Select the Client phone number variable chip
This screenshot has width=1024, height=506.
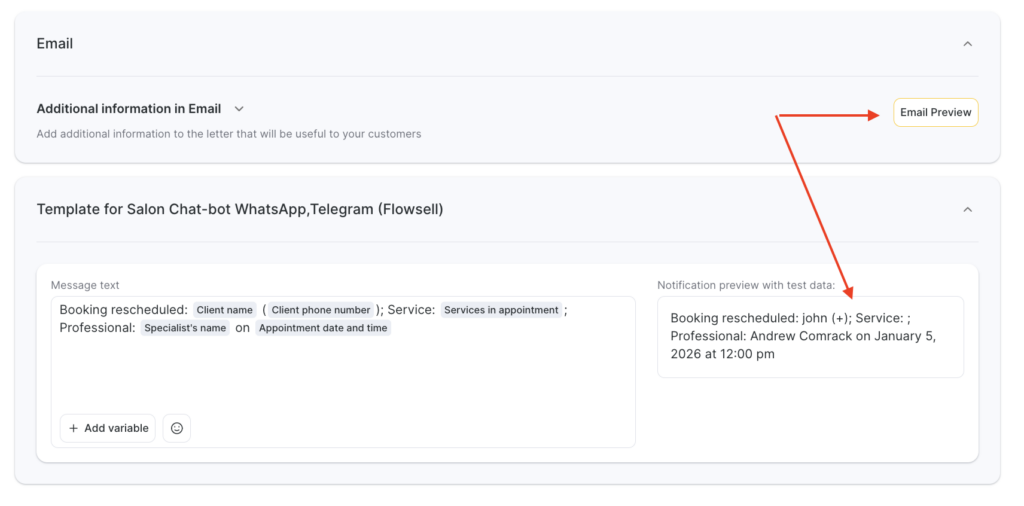321,310
